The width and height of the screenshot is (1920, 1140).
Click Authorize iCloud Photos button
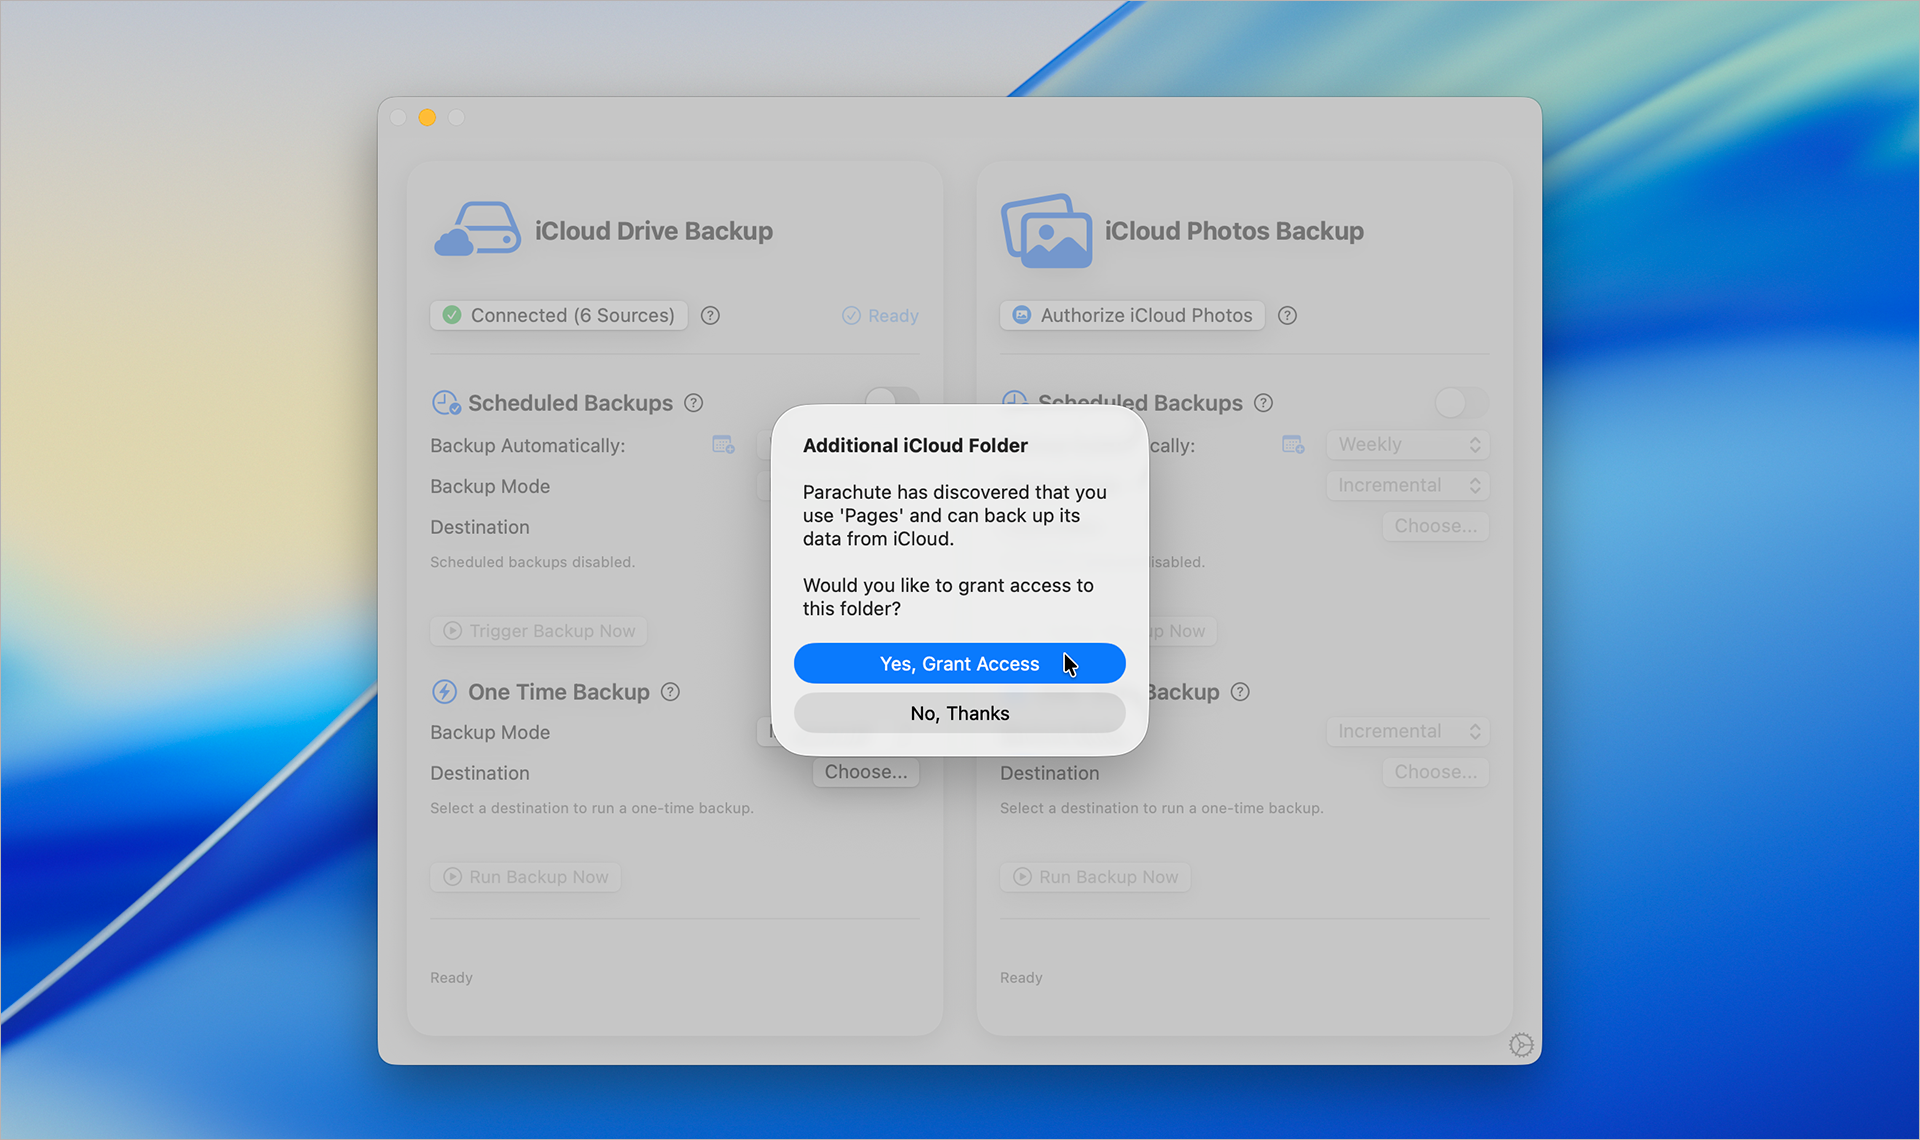pyautogui.click(x=1132, y=315)
